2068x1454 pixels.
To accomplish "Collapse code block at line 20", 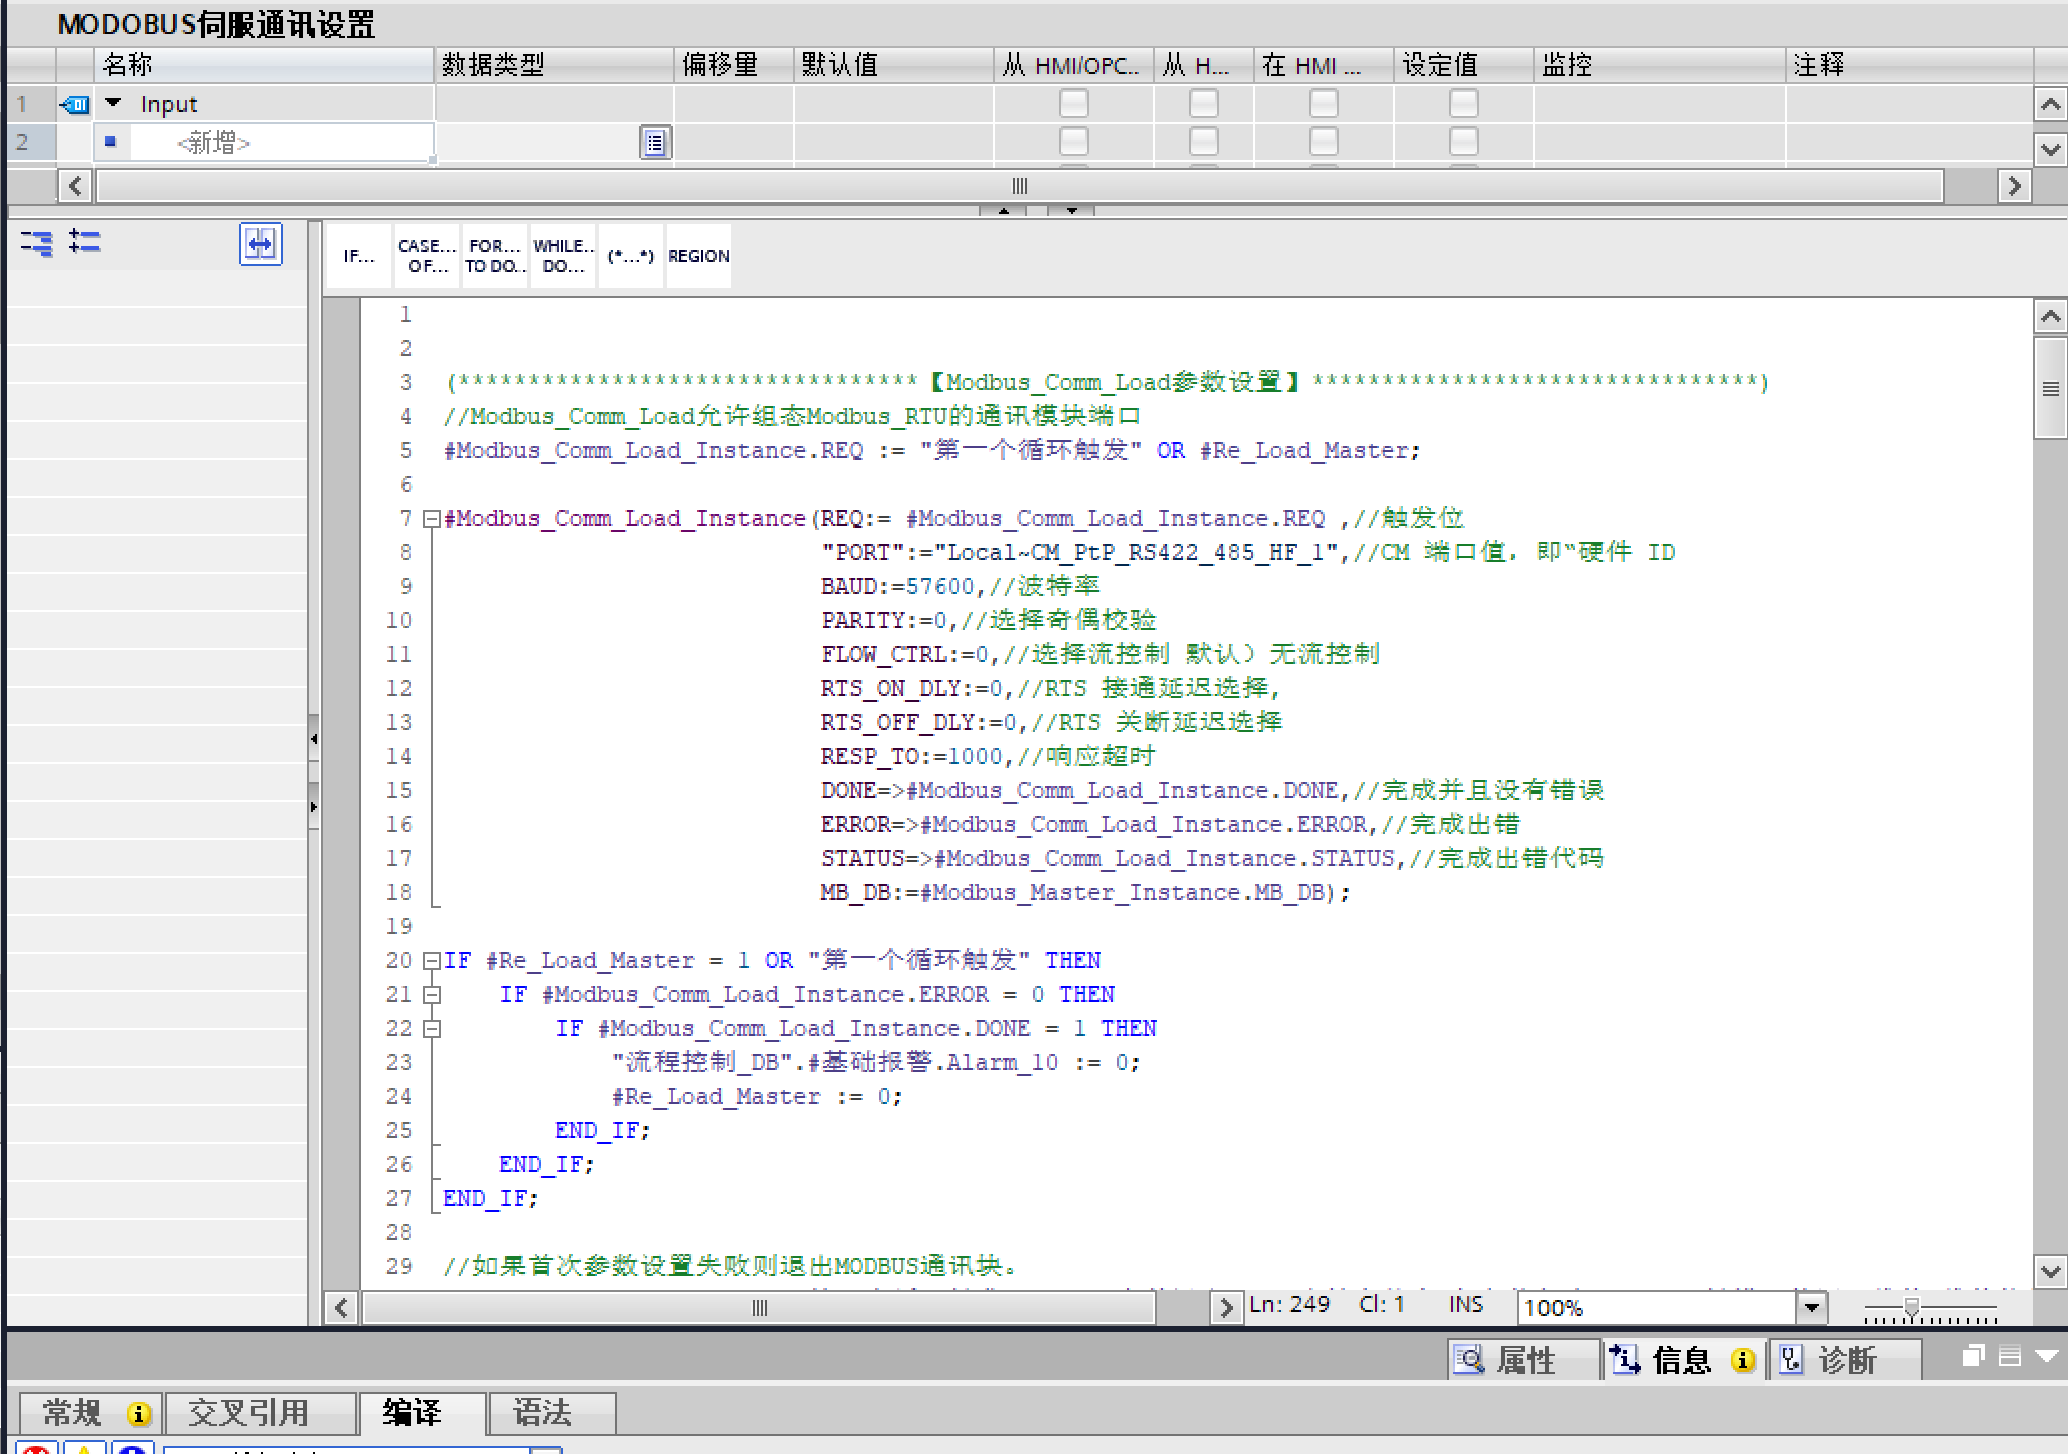I will pyautogui.click(x=432, y=961).
